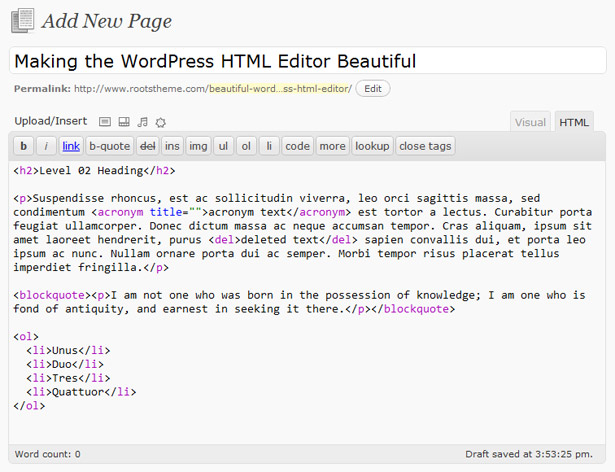The width and height of the screenshot is (615, 472).
Task: Click into the page title field
Action: [x=308, y=61]
